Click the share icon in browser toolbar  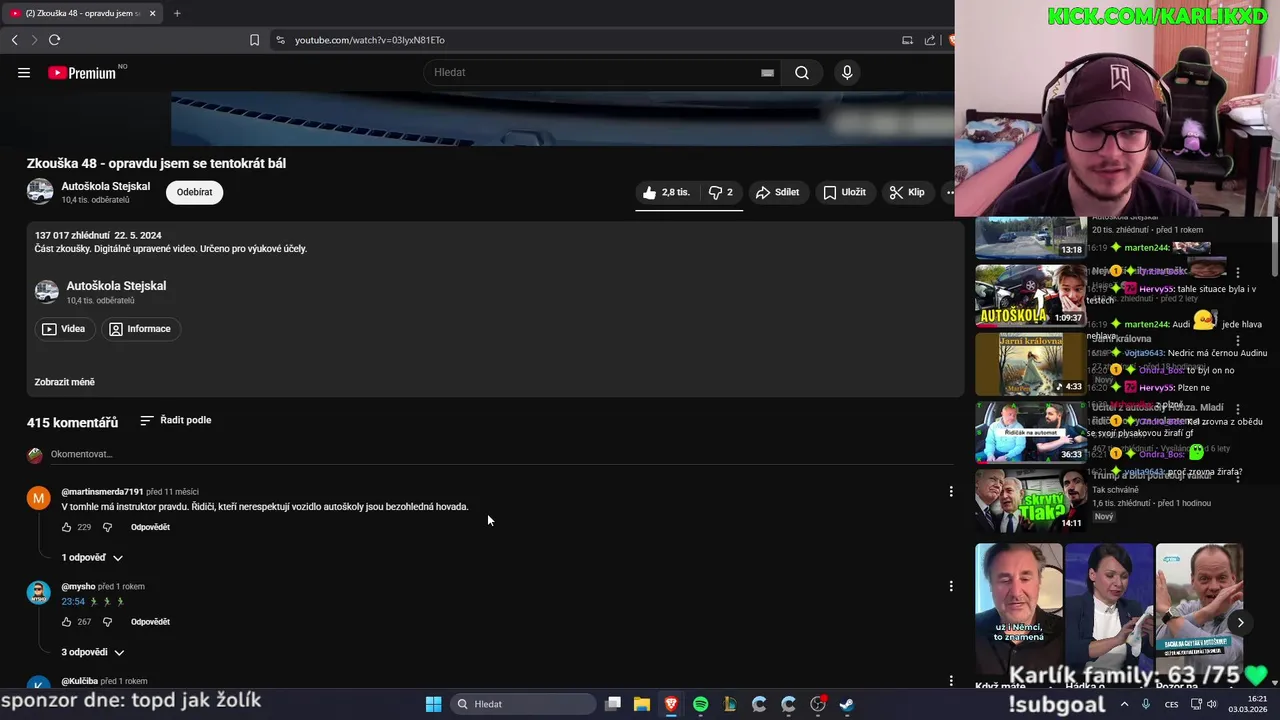coord(930,40)
